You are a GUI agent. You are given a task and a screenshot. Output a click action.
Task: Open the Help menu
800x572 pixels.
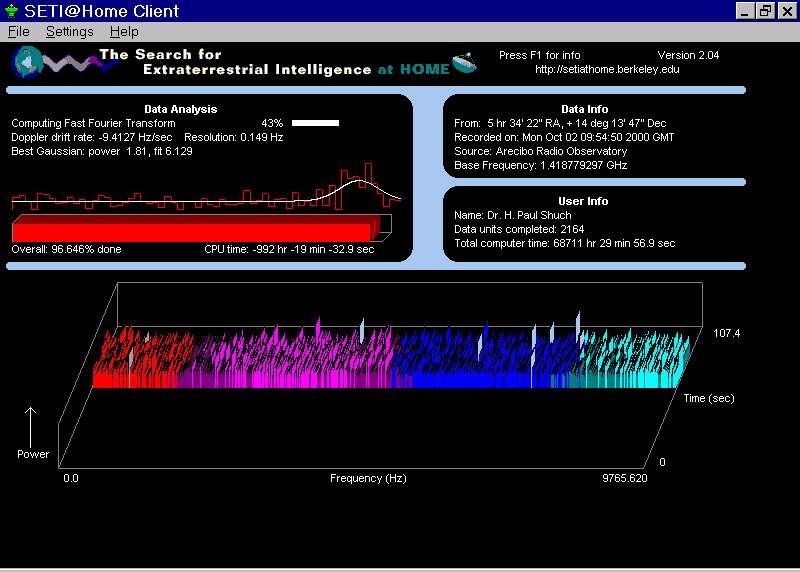tap(124, 32)
